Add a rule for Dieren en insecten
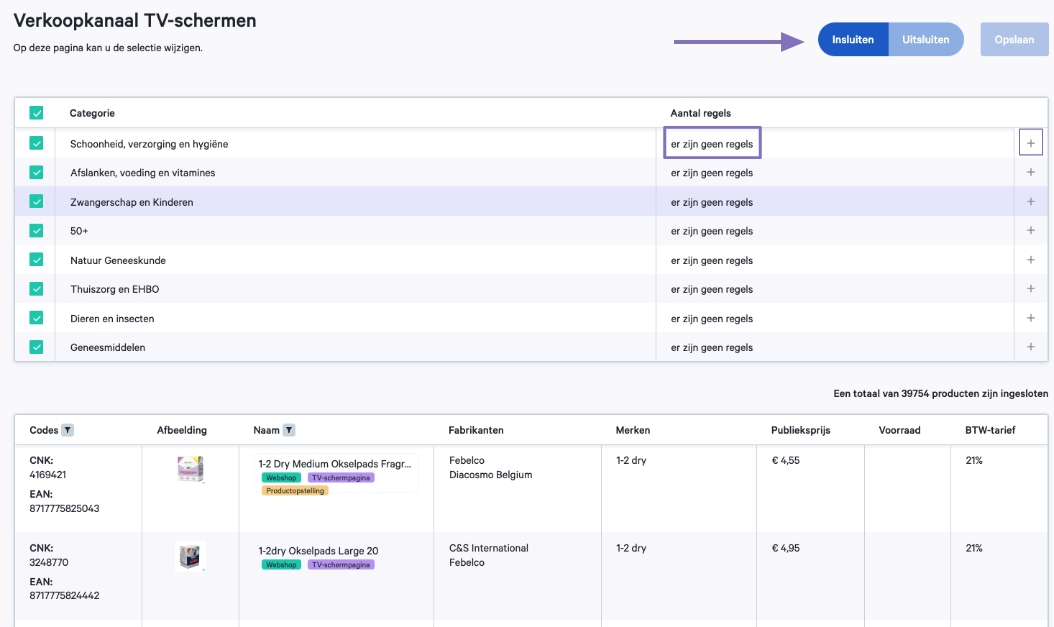Viewport: 1054px width, 627px height. [1030, 318]
